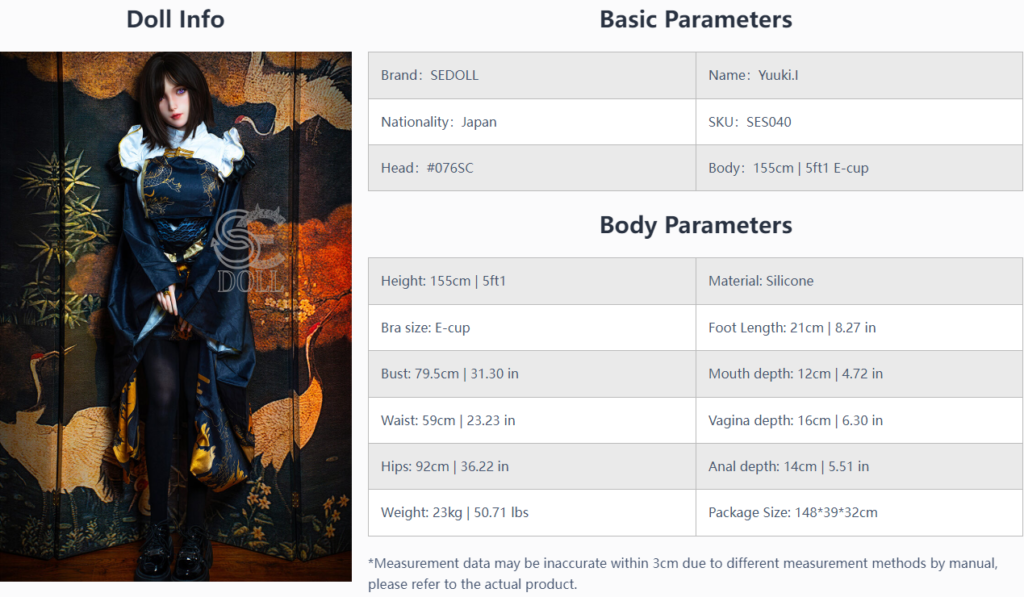Click the doll product photo thumbnail
The image size is (1024, 597).
[x=176, y=317]
